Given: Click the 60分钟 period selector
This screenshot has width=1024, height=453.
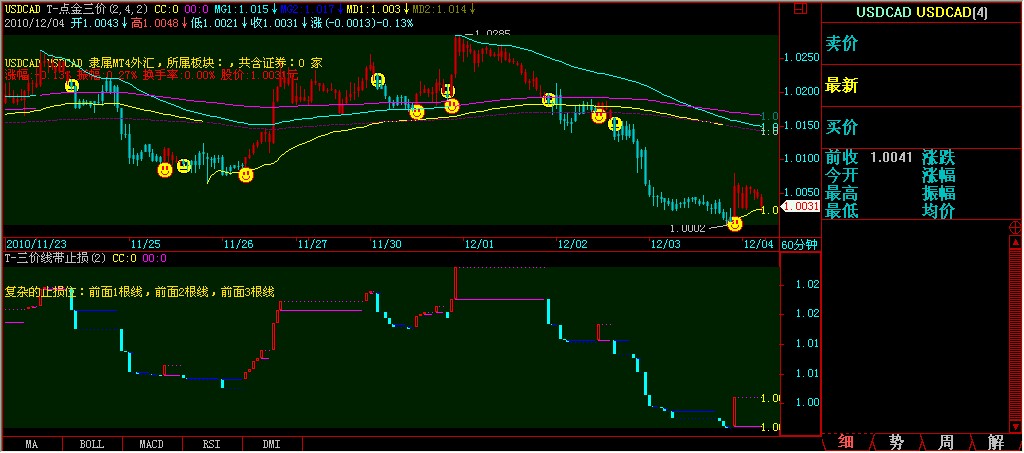Looking at the screenshot, I should pyautogui.click(x=800, y=245).
